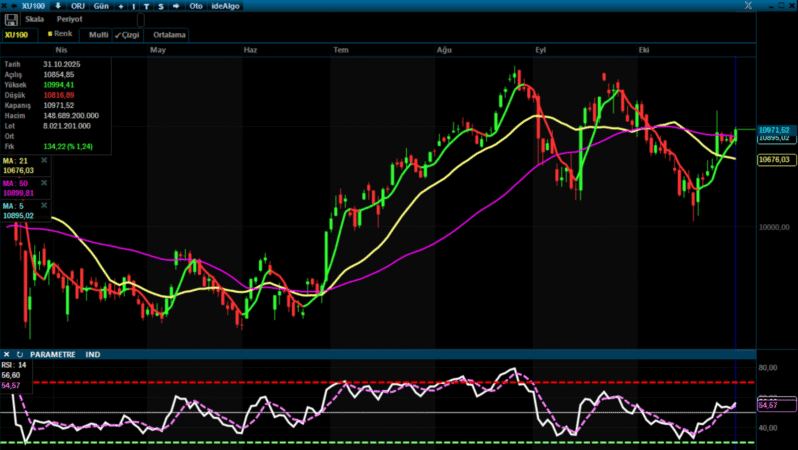Click the T text tool icon
The image size is (798, 450).
click(147, 6)
